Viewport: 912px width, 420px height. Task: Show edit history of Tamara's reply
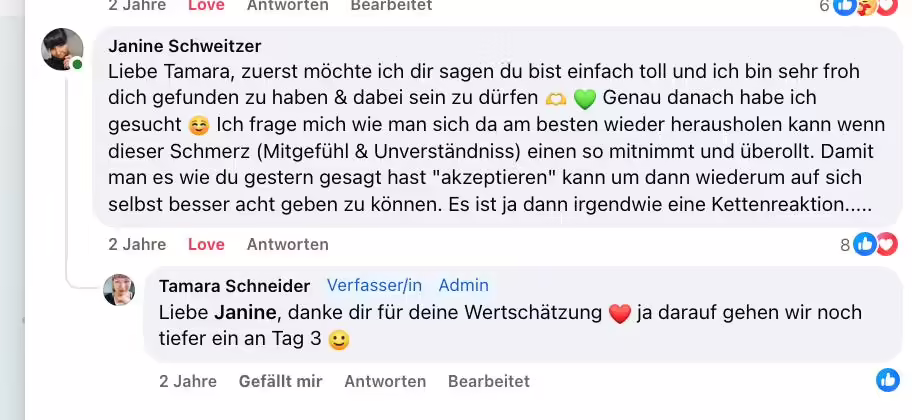pyautogui.click(x=488, y=381)
